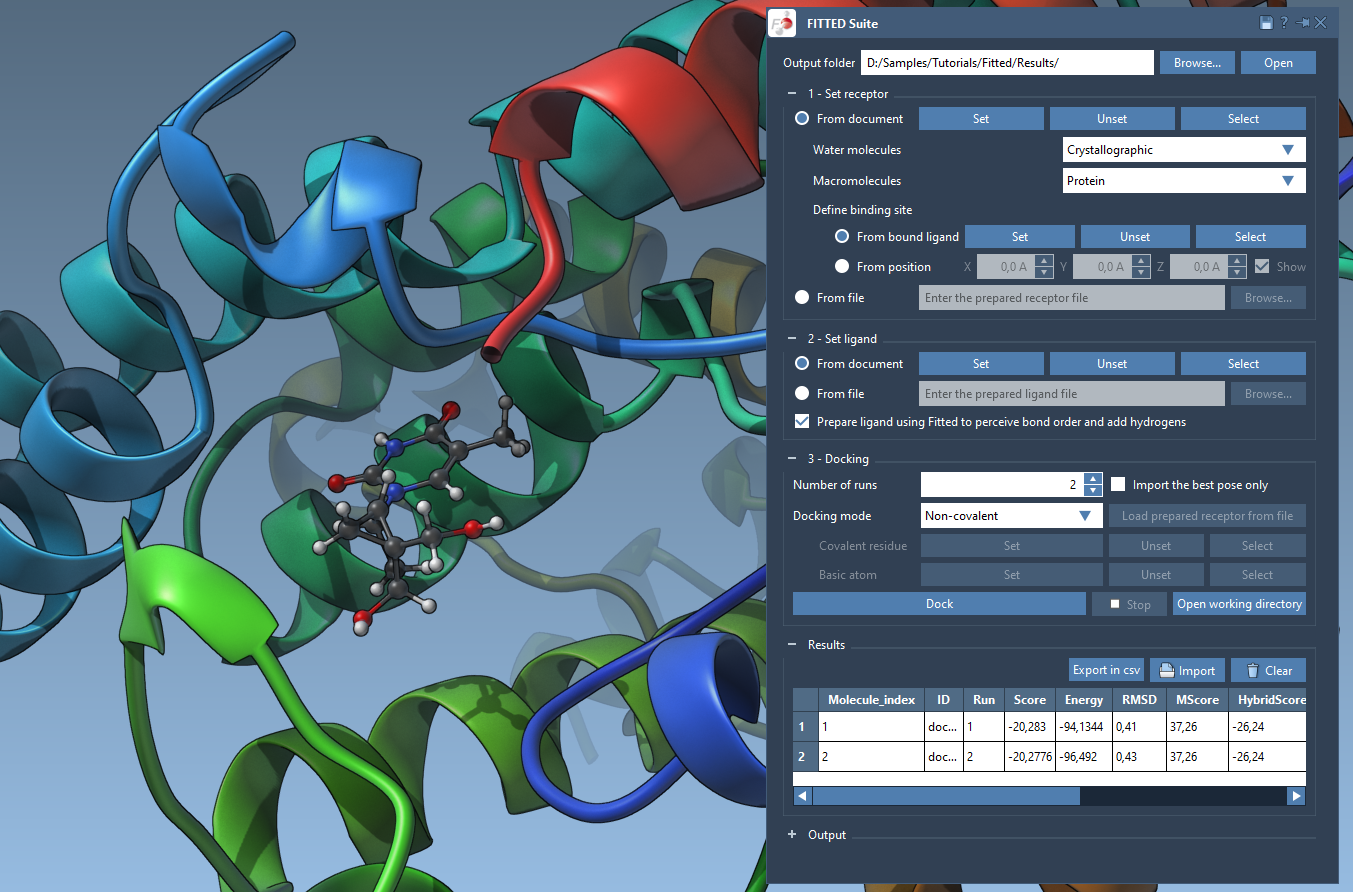Click Open working directory
Image resolution: width=1353 pixels, height=892 pixels.
[x=1239, y=604]
